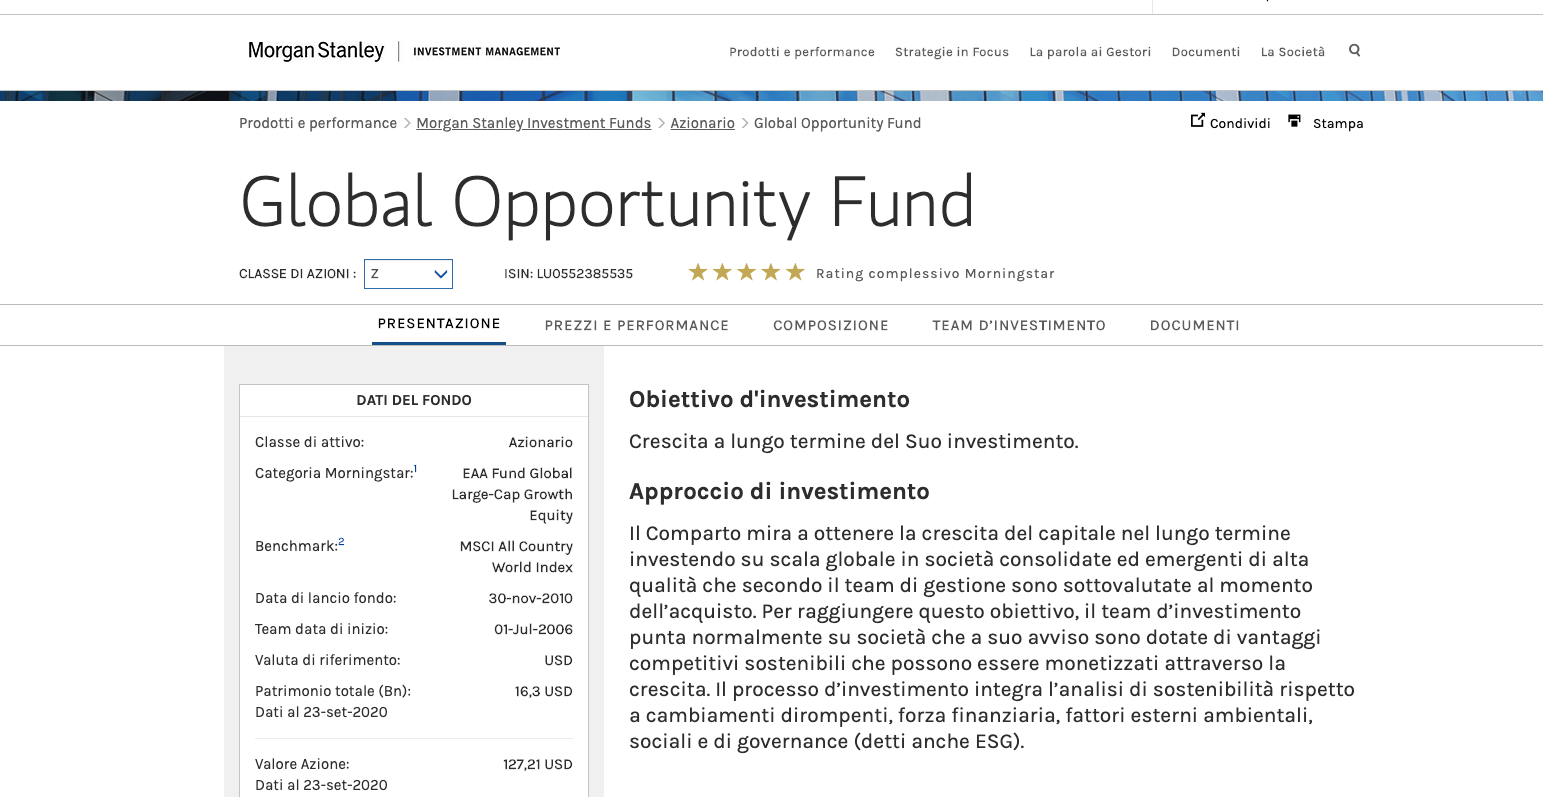Click the Approccio di investimento heading
The image size is (1543, 797).
[779, 492]
